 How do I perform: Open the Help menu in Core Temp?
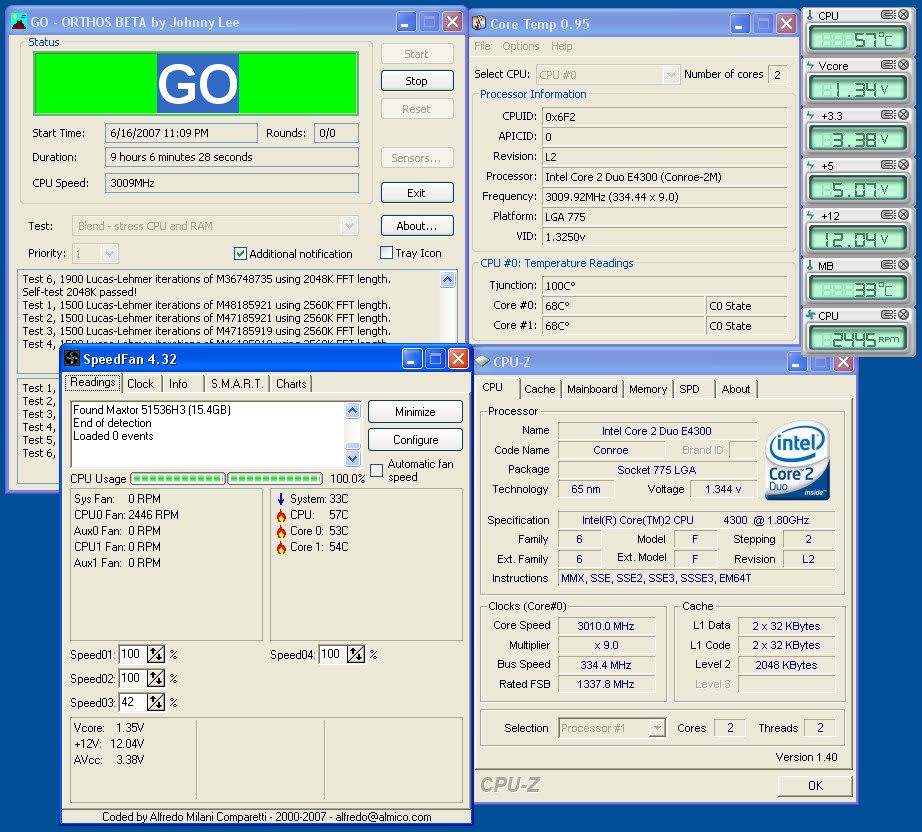click(562, 46)
